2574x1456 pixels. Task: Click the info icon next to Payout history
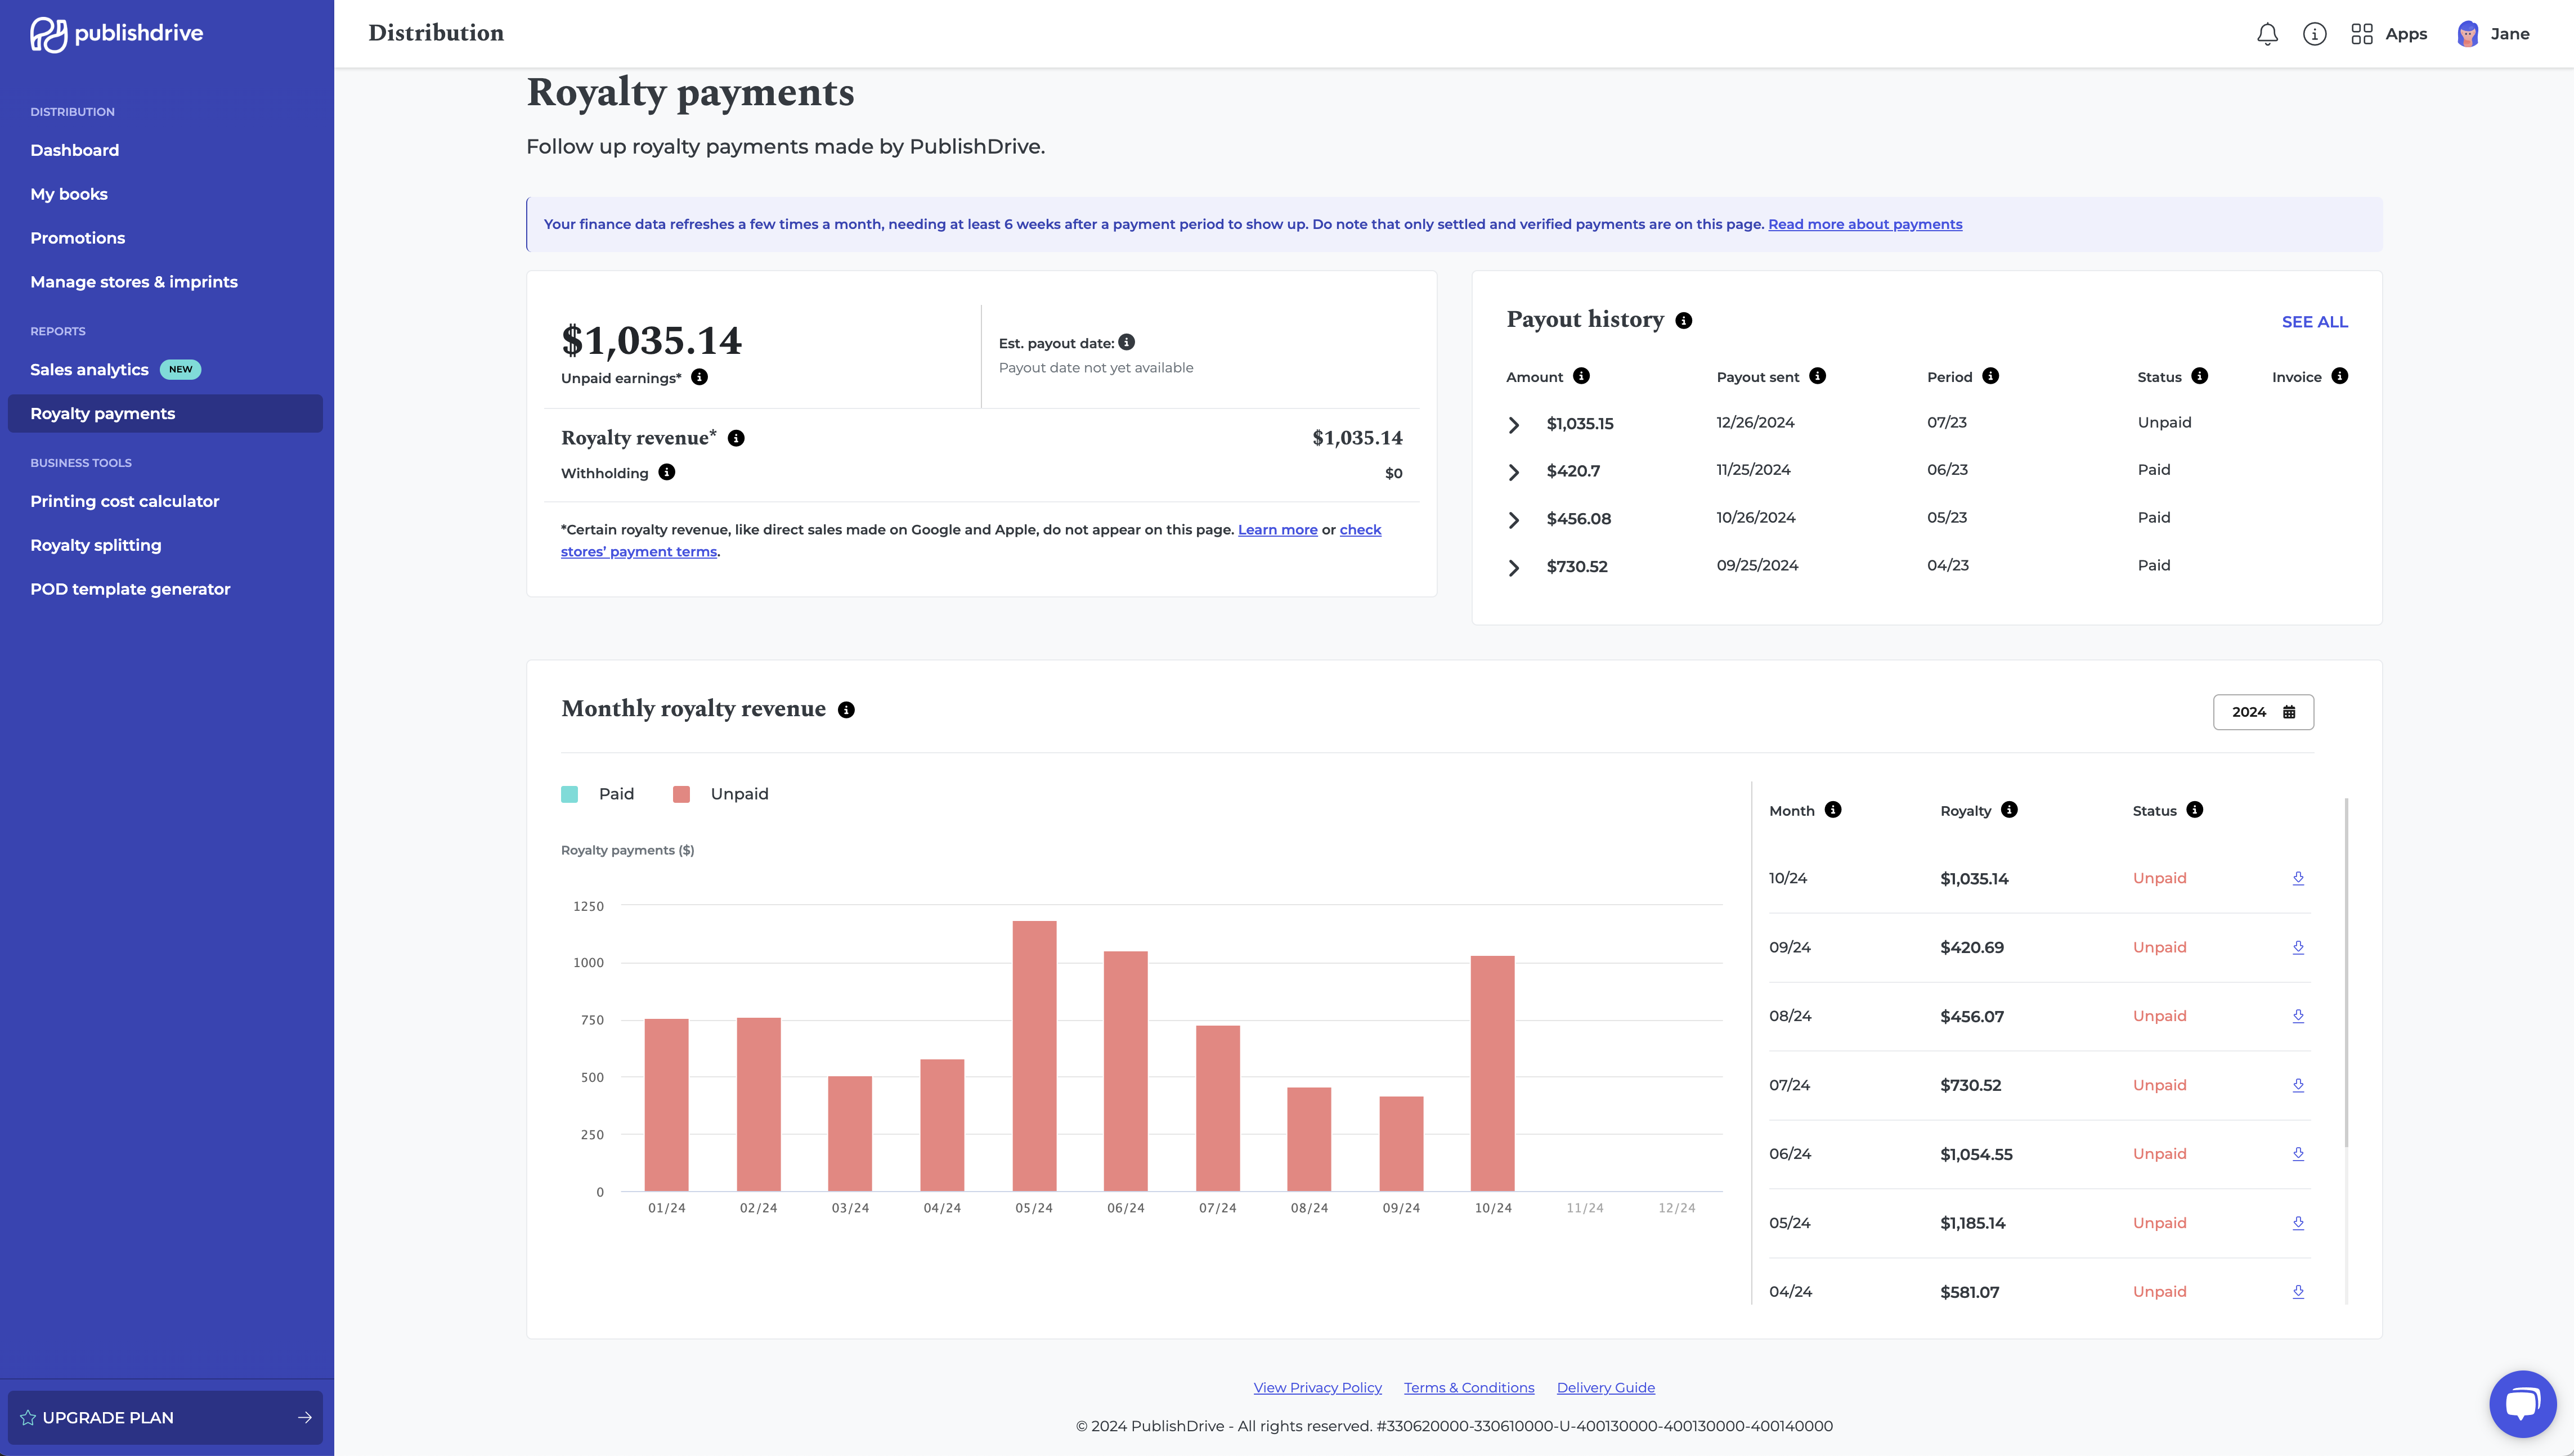[1684, 320]
